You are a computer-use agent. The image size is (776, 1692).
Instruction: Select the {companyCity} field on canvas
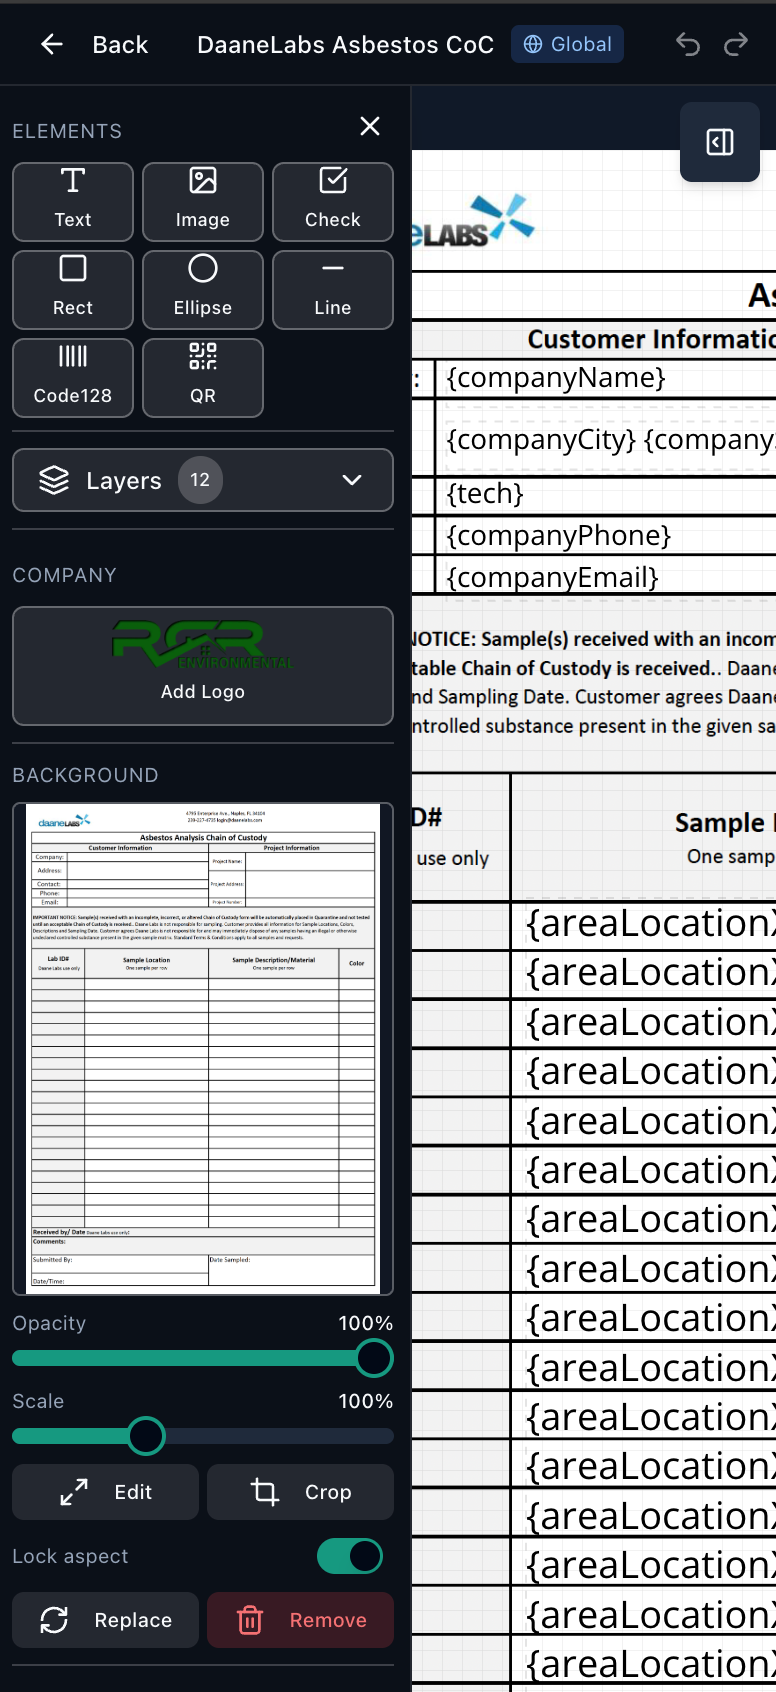click(x=541, y=440)
